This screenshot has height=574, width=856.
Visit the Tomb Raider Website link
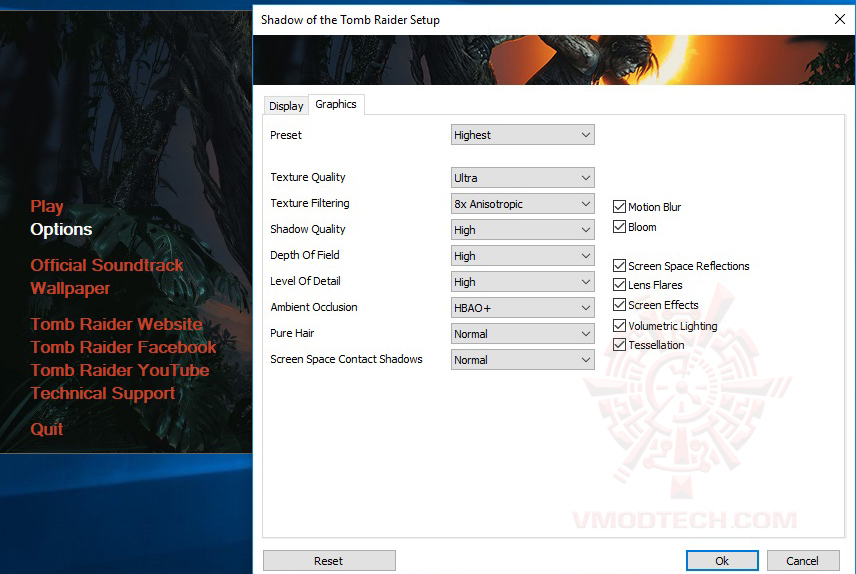116,324
